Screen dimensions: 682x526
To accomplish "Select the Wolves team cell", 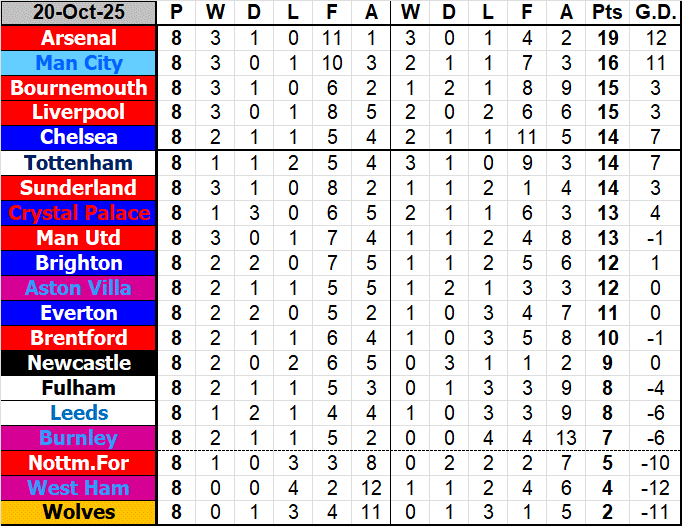I will pos(79,513).
